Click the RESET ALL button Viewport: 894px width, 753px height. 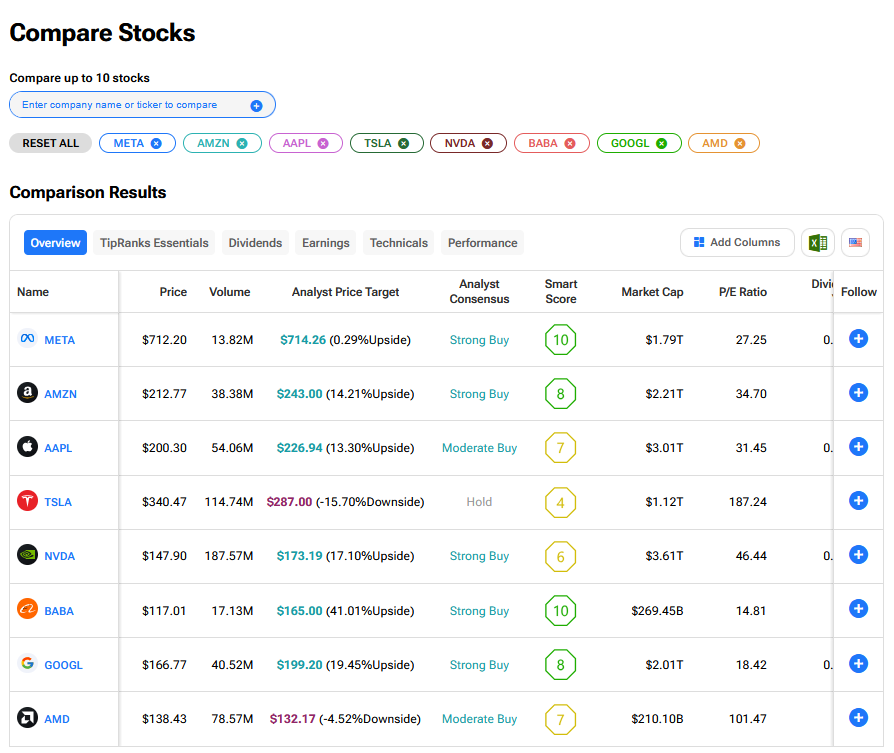[51, 144]
